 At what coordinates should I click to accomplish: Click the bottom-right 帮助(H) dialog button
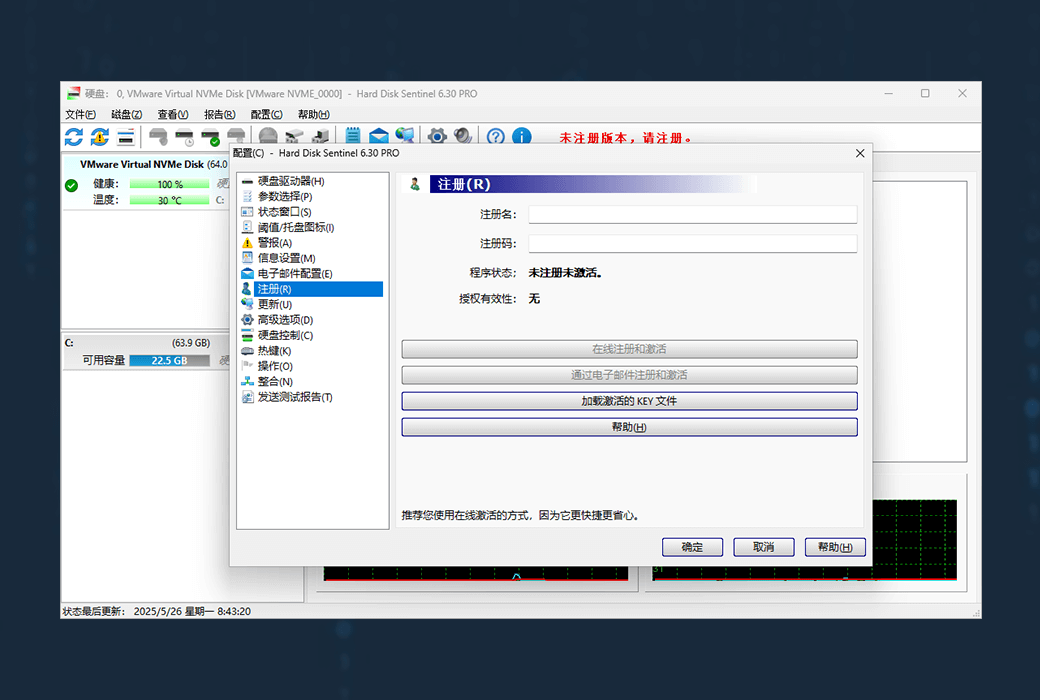835,547
